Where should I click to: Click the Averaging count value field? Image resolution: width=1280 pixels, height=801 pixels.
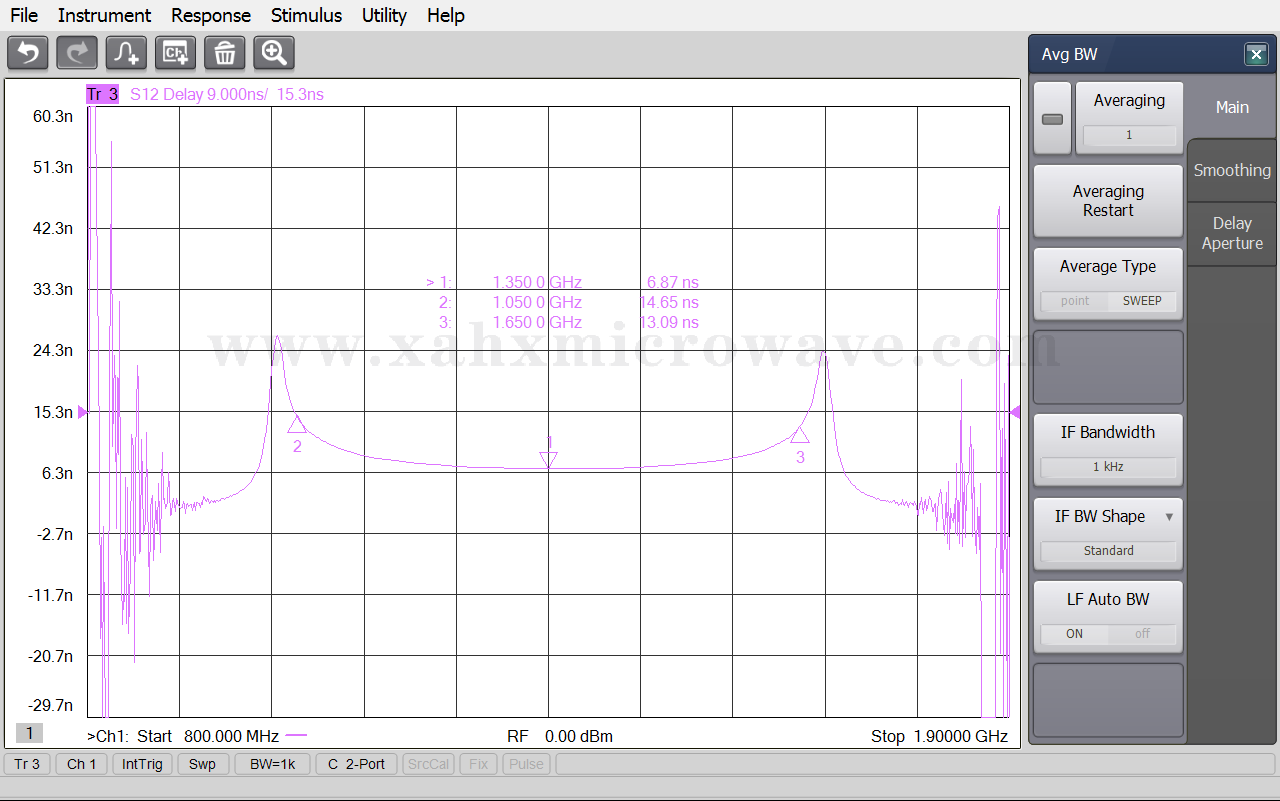pos(1129,135)
